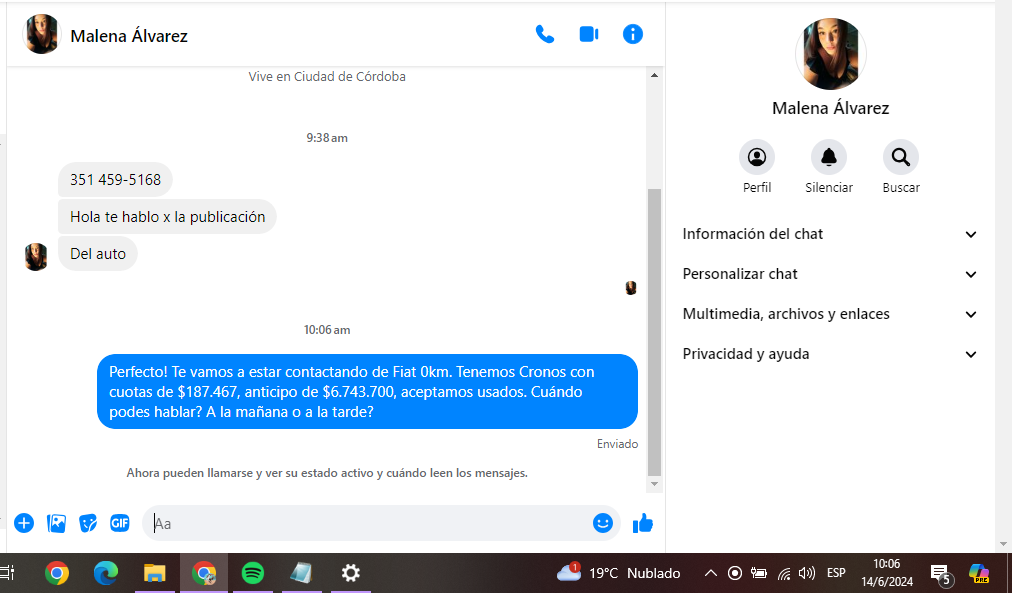Silence notifications with Silenciar bell
Viewport: 1012px width, 593px height.
click(x=829, y=158)
